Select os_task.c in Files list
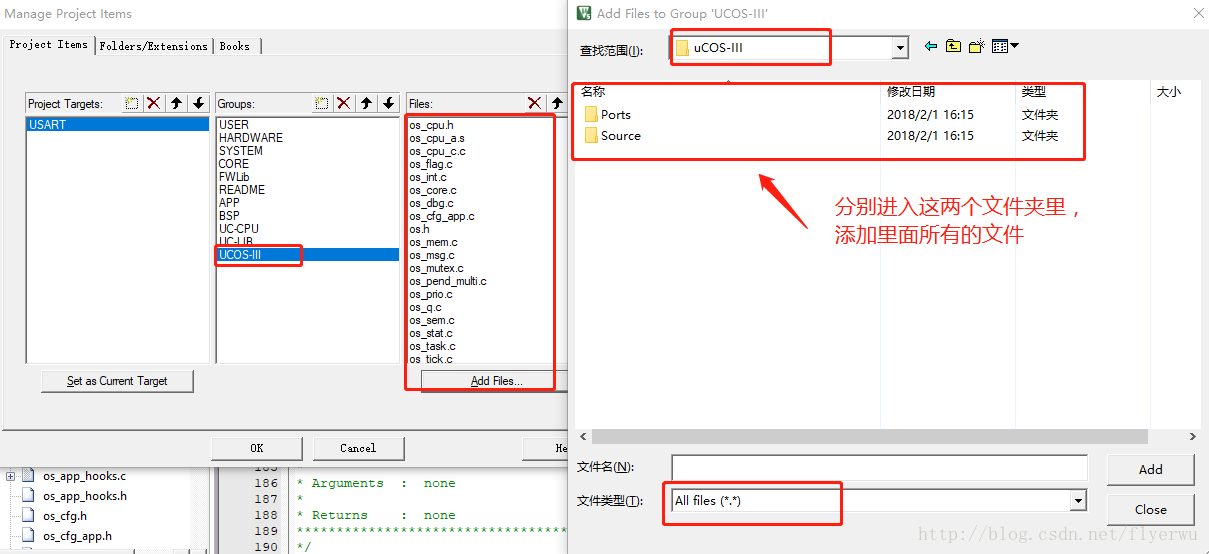This screenshot has width=1209, height=554. [x=432, y=346]
